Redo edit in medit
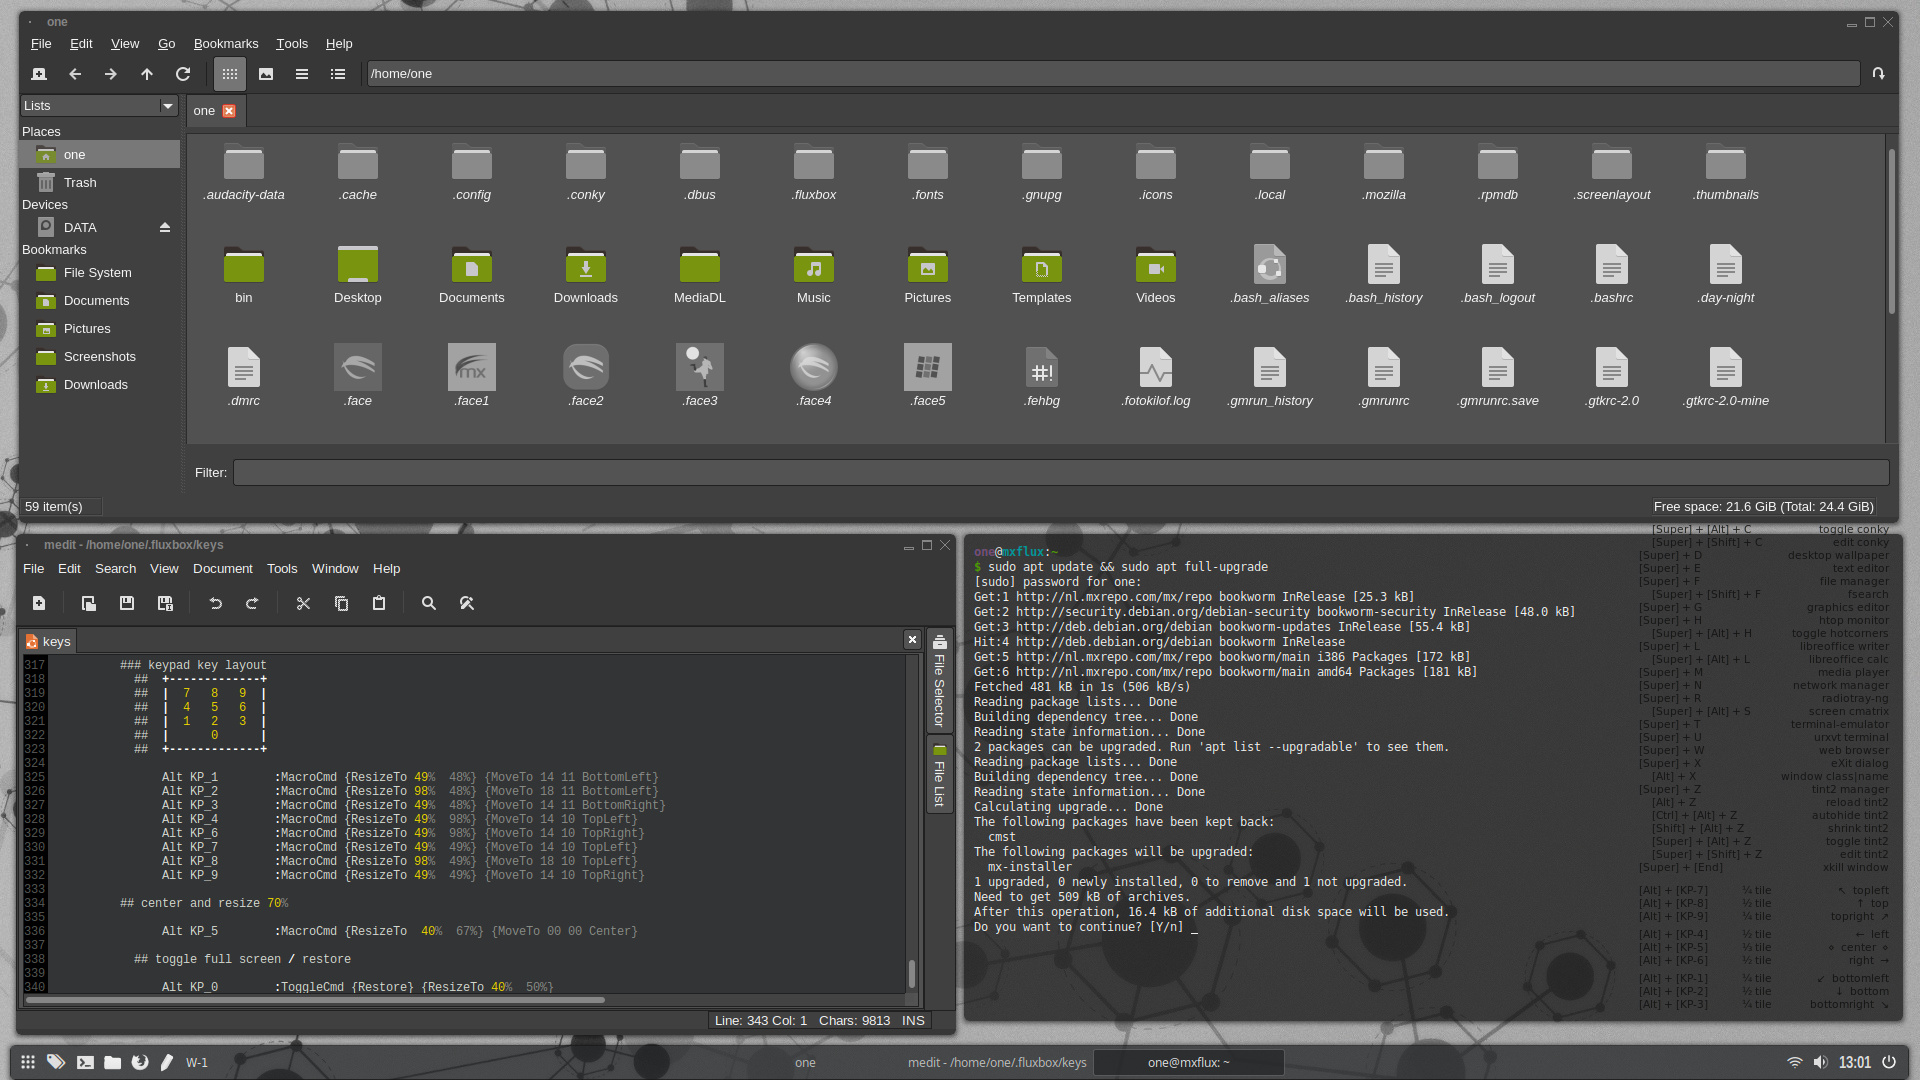 [253, 604]
